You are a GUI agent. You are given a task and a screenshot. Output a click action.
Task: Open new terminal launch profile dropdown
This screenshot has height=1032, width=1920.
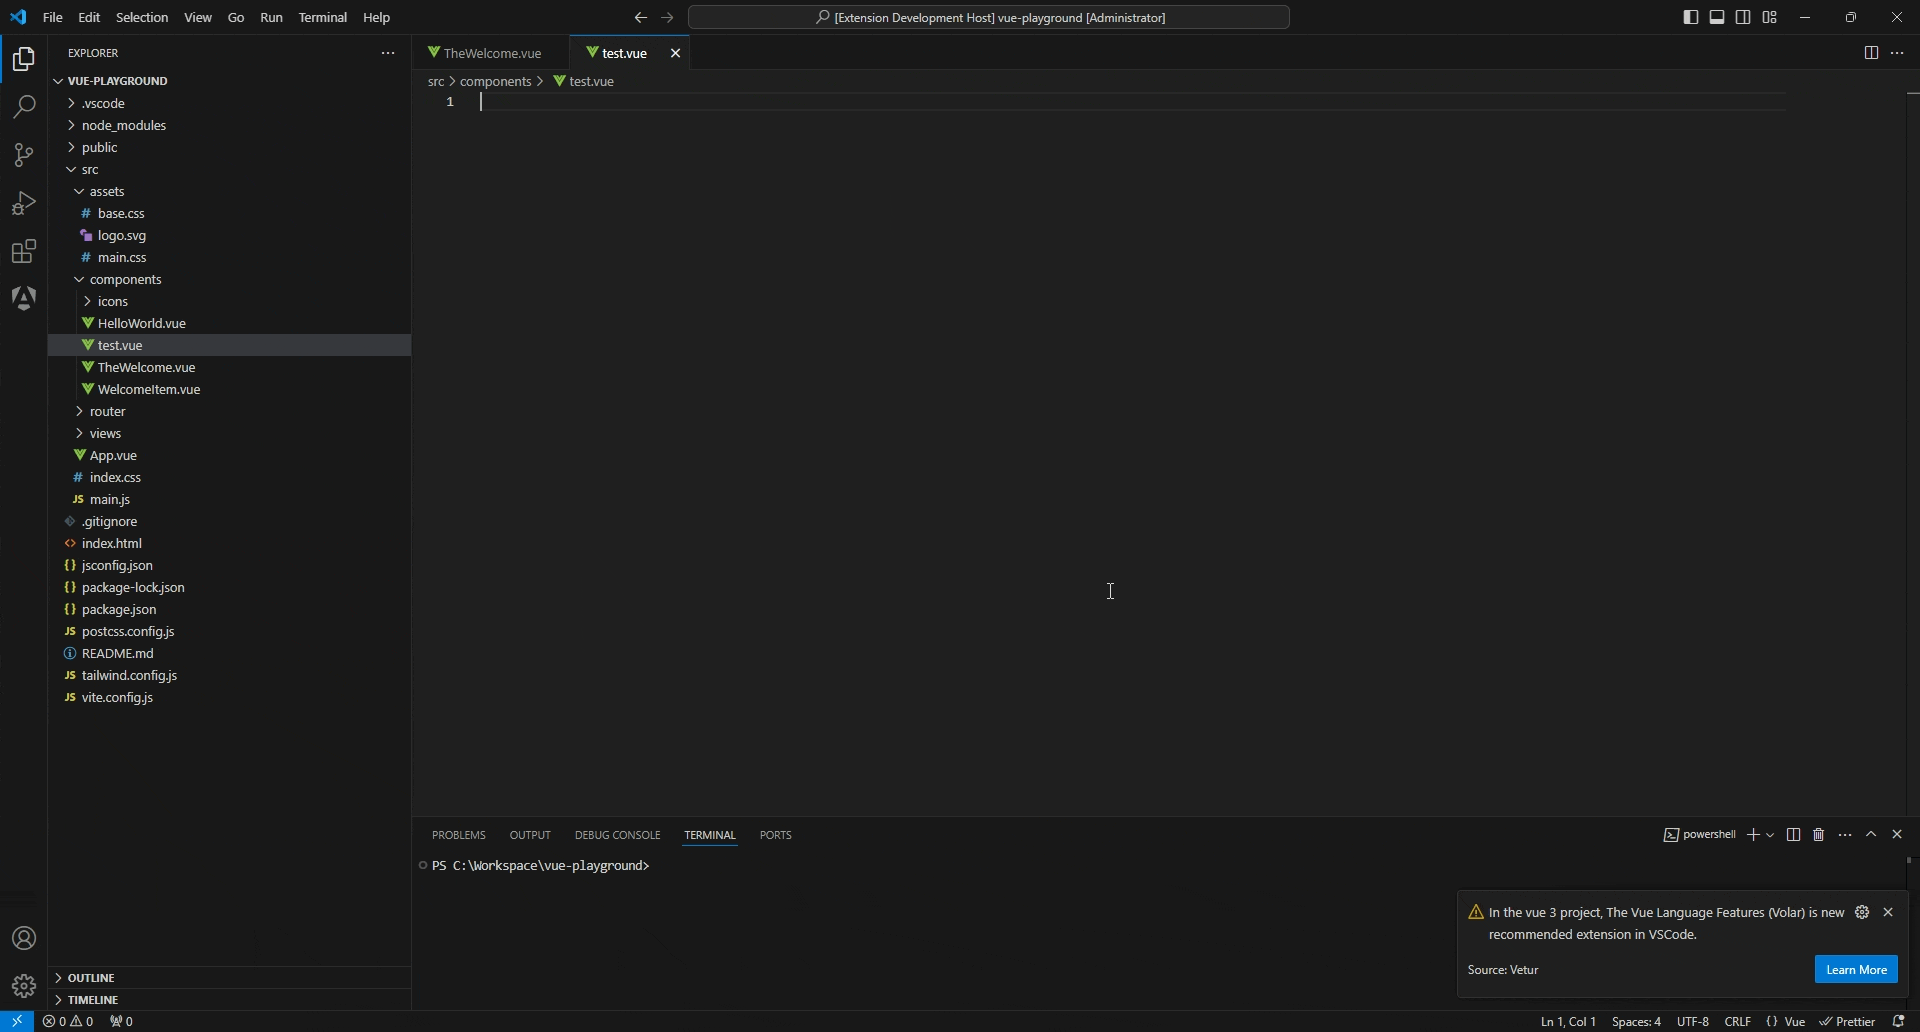pos(1770,835)
